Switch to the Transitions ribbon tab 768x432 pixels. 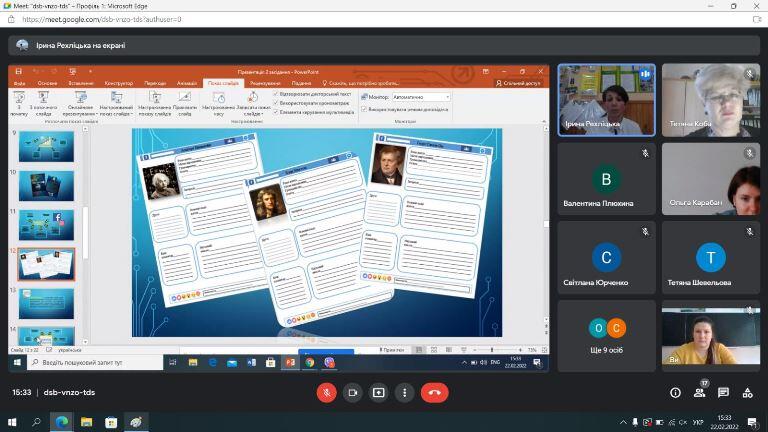click(155, 83)
